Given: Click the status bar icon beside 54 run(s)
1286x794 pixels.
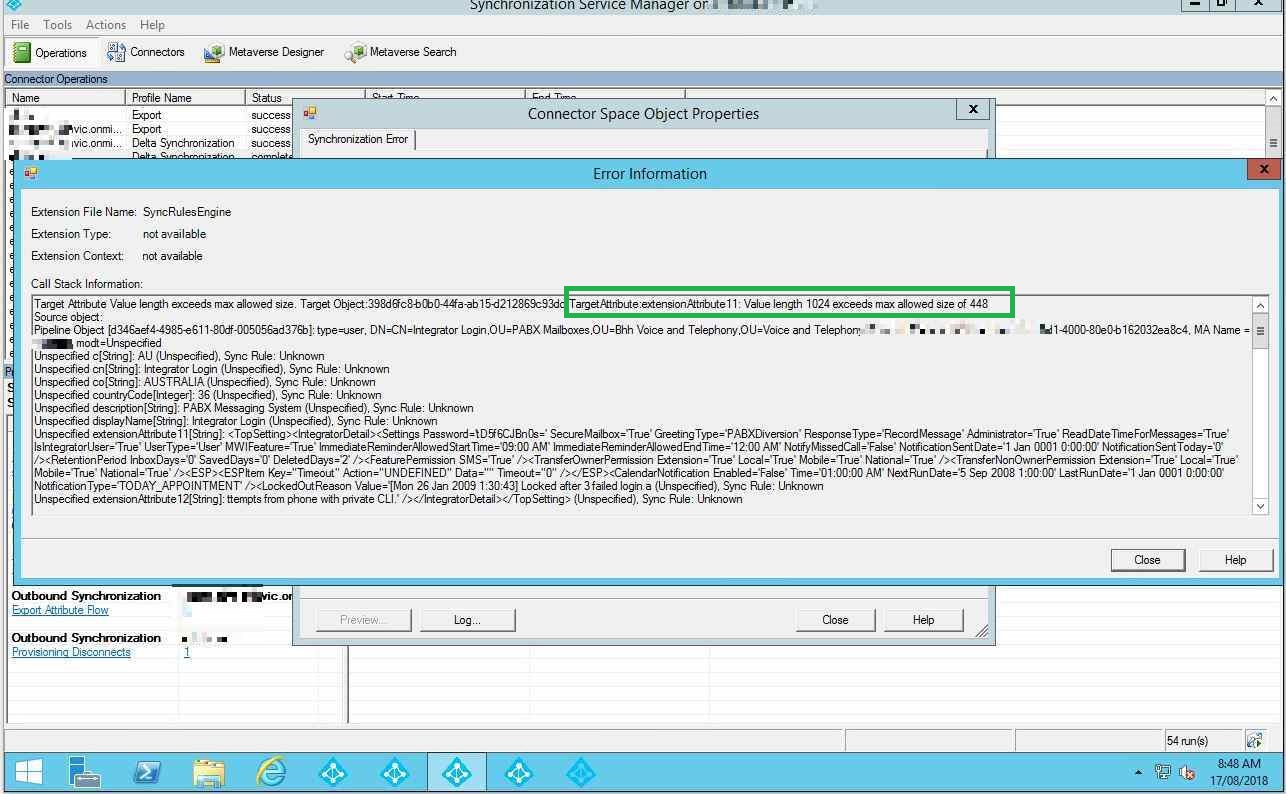Looking at the screenshot, I should [1255, 740].
